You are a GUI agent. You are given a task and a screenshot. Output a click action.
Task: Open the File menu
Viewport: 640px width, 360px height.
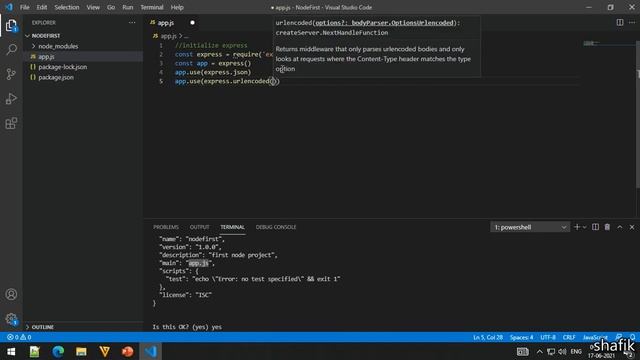pos(24,7)
